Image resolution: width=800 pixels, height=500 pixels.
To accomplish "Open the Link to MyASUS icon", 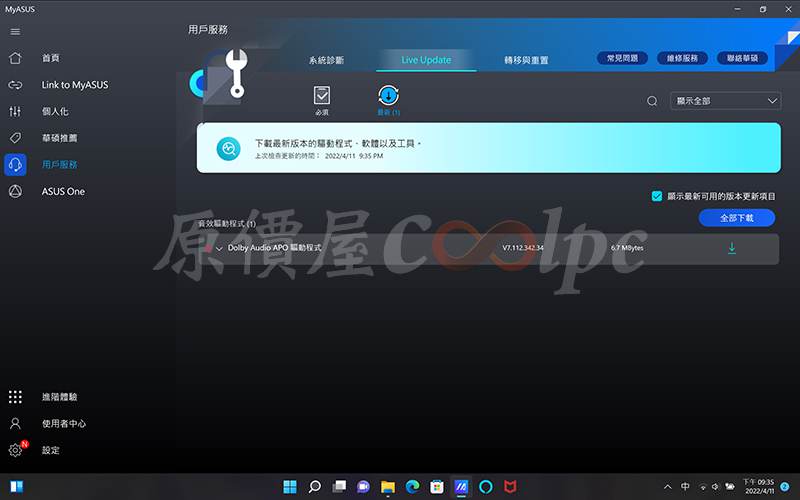I will (15, 85).
